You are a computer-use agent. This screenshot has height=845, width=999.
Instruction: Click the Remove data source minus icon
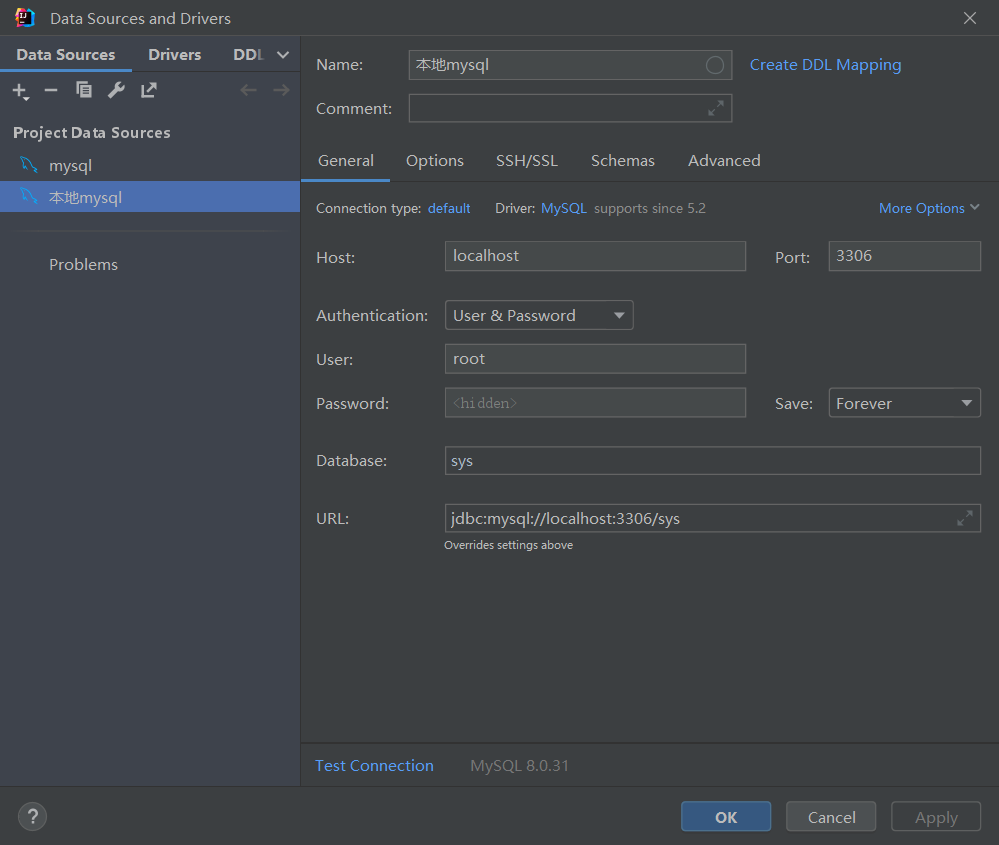click(x=51, y=91)
